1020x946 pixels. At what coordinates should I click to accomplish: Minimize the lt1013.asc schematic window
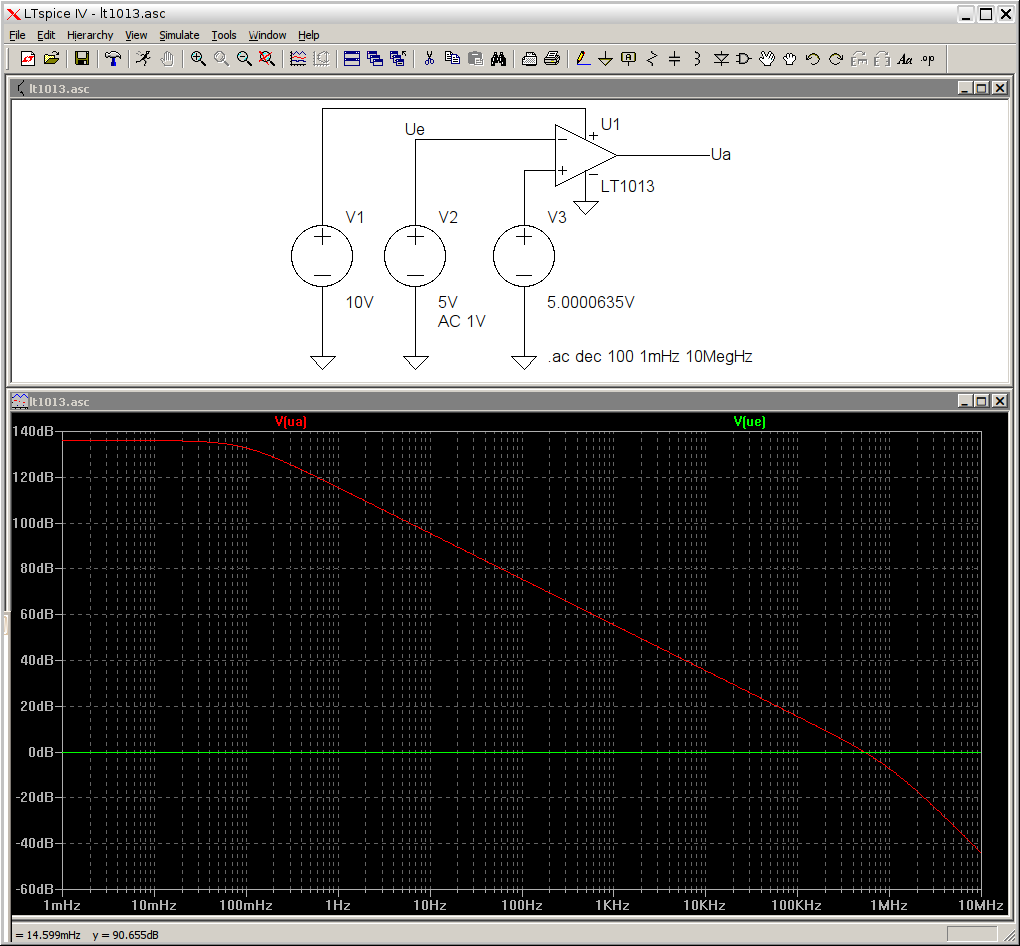click(x=965, y=88)
